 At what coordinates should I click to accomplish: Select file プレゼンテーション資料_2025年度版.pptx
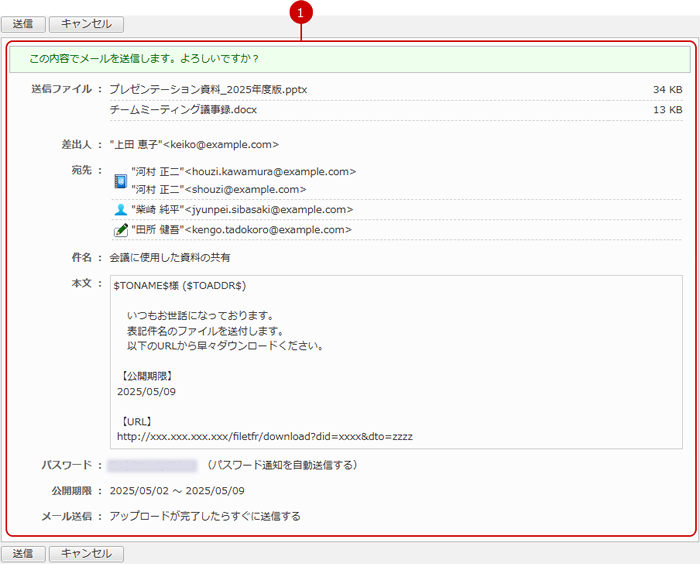[208, 90]
